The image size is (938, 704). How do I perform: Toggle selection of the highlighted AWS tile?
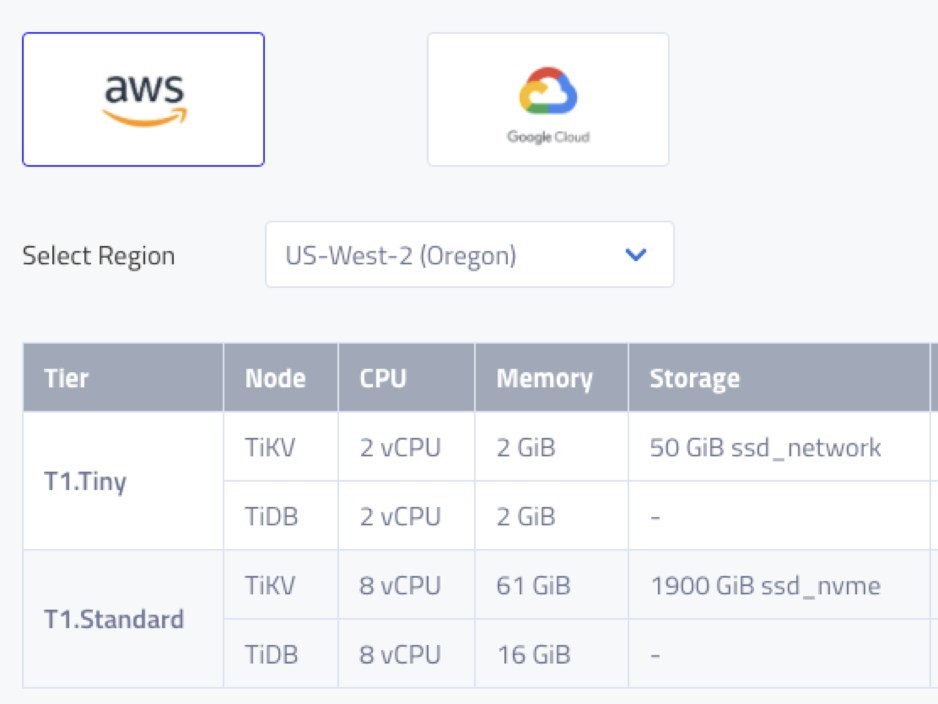144,97
